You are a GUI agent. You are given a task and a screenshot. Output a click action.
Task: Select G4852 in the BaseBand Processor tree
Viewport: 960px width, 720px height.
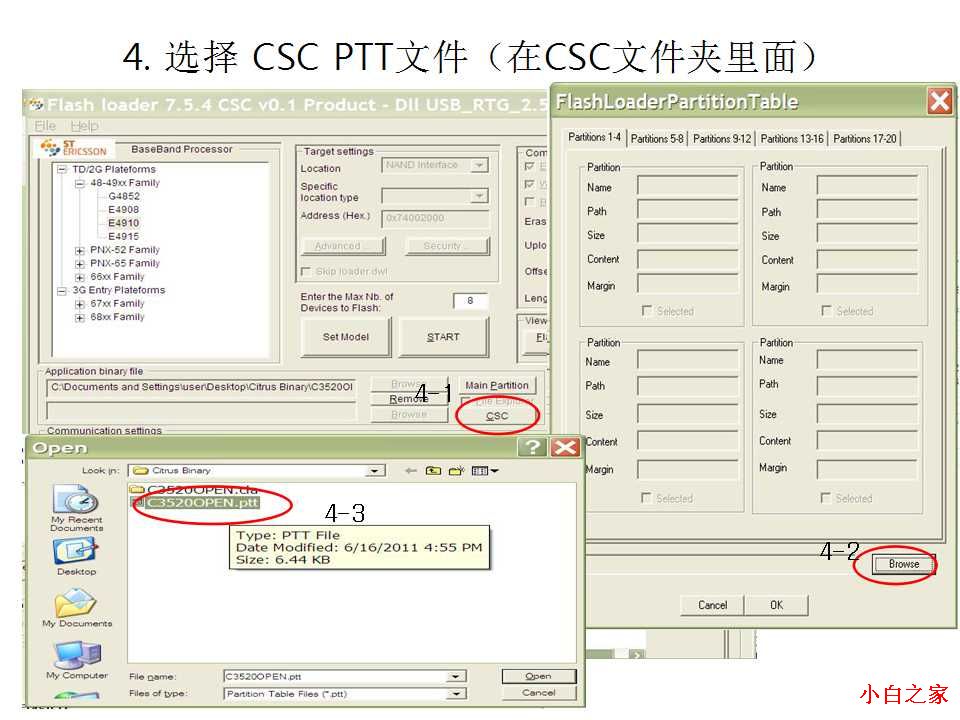click(124, 197)
